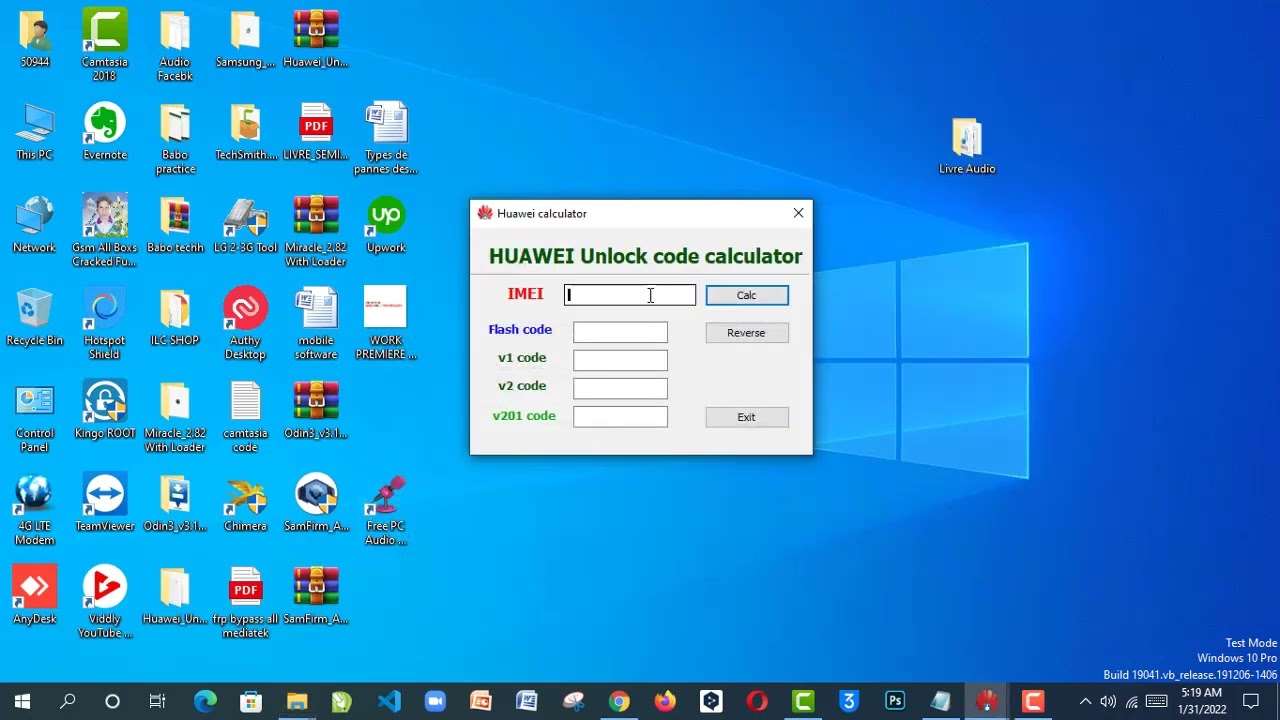Select the Audio Facebk folder icon

click(175, 45)
